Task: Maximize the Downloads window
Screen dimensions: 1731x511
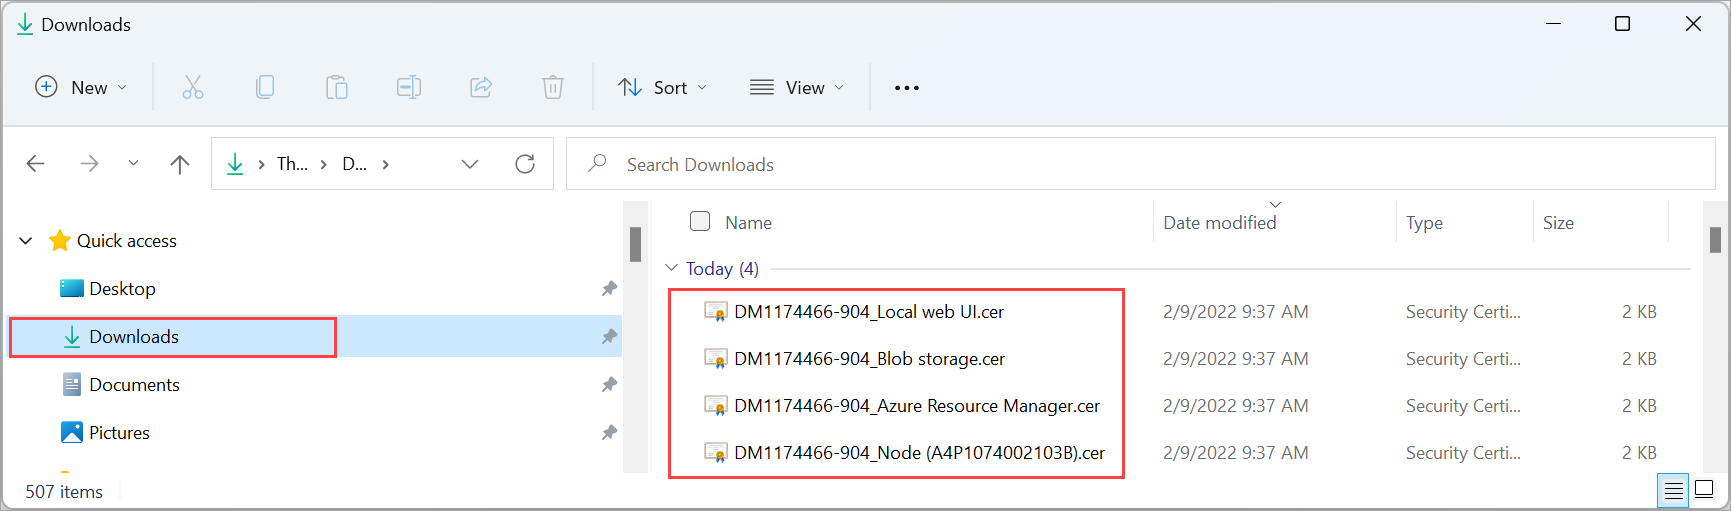Action: (x=1623, y=24)
